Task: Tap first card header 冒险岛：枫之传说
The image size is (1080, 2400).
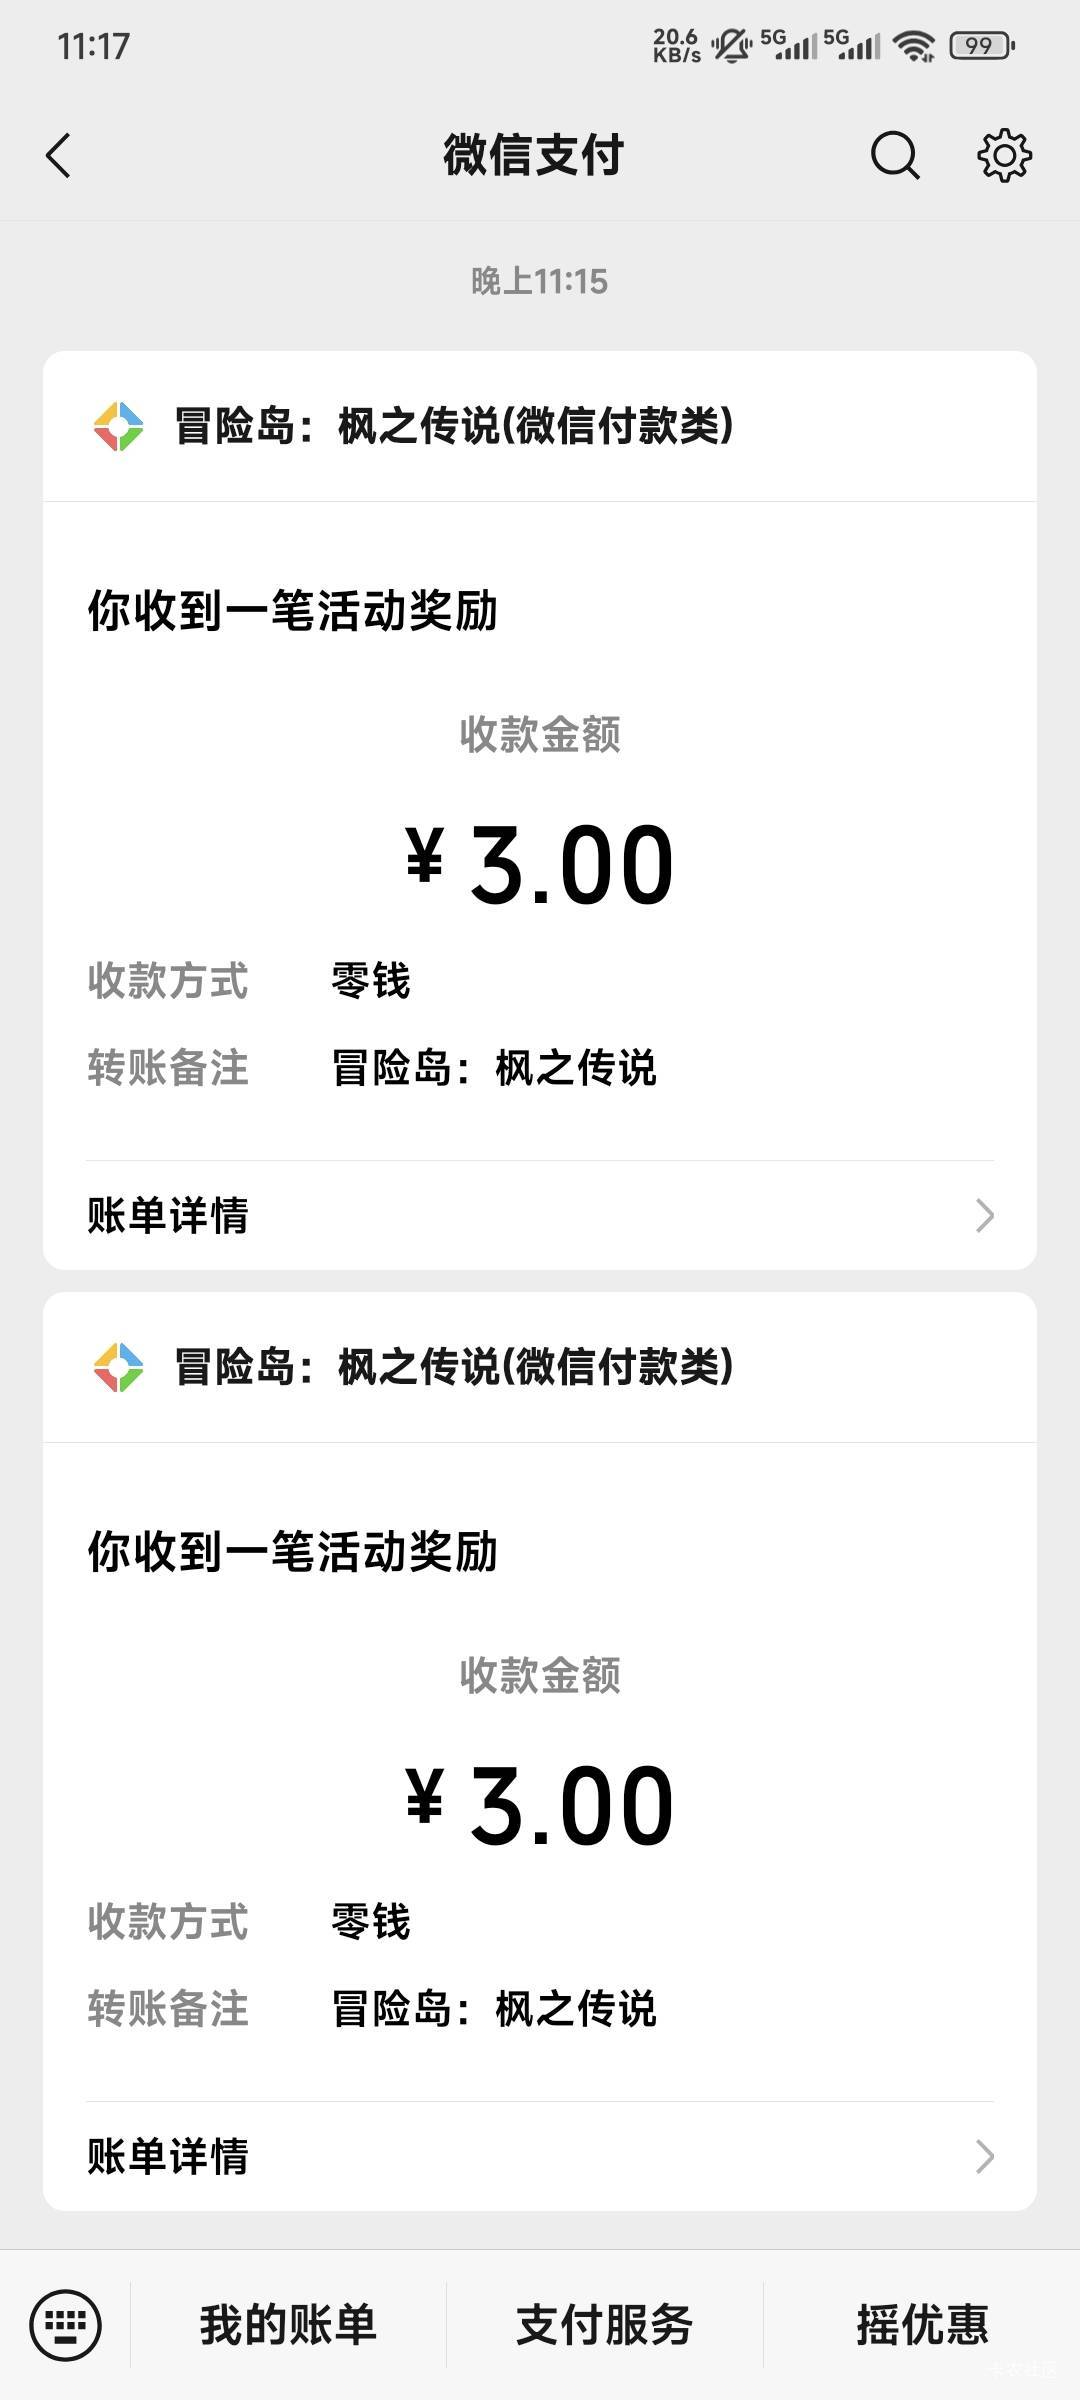Action: pyautogui.click(x=454, y=427)
